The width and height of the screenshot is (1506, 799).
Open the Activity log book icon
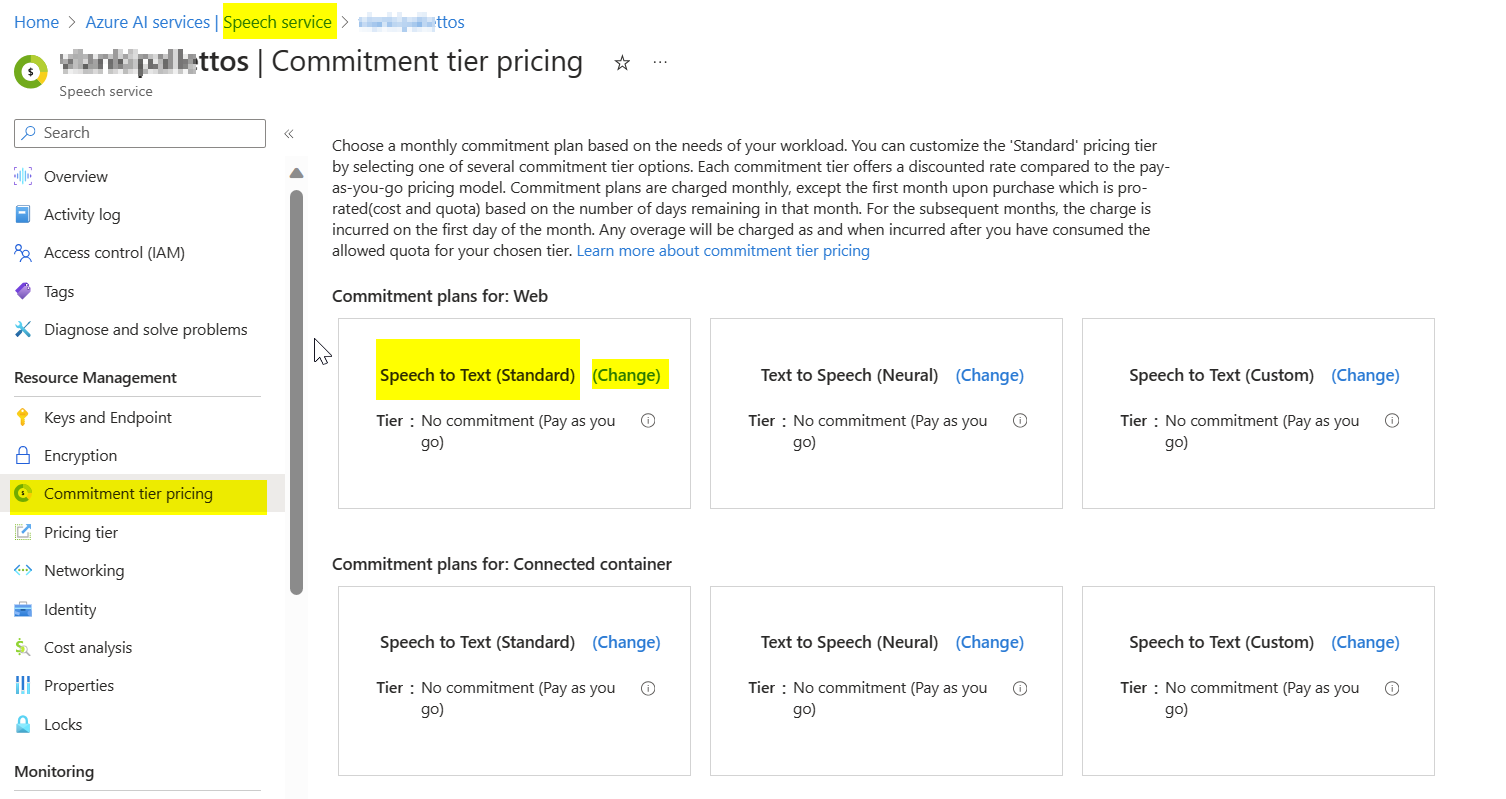tap(23, 215)
